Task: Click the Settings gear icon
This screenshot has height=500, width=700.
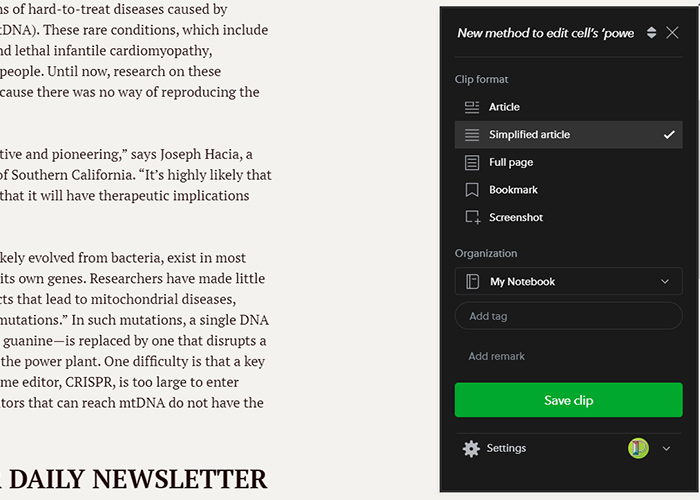Action: tap(471, 449)
